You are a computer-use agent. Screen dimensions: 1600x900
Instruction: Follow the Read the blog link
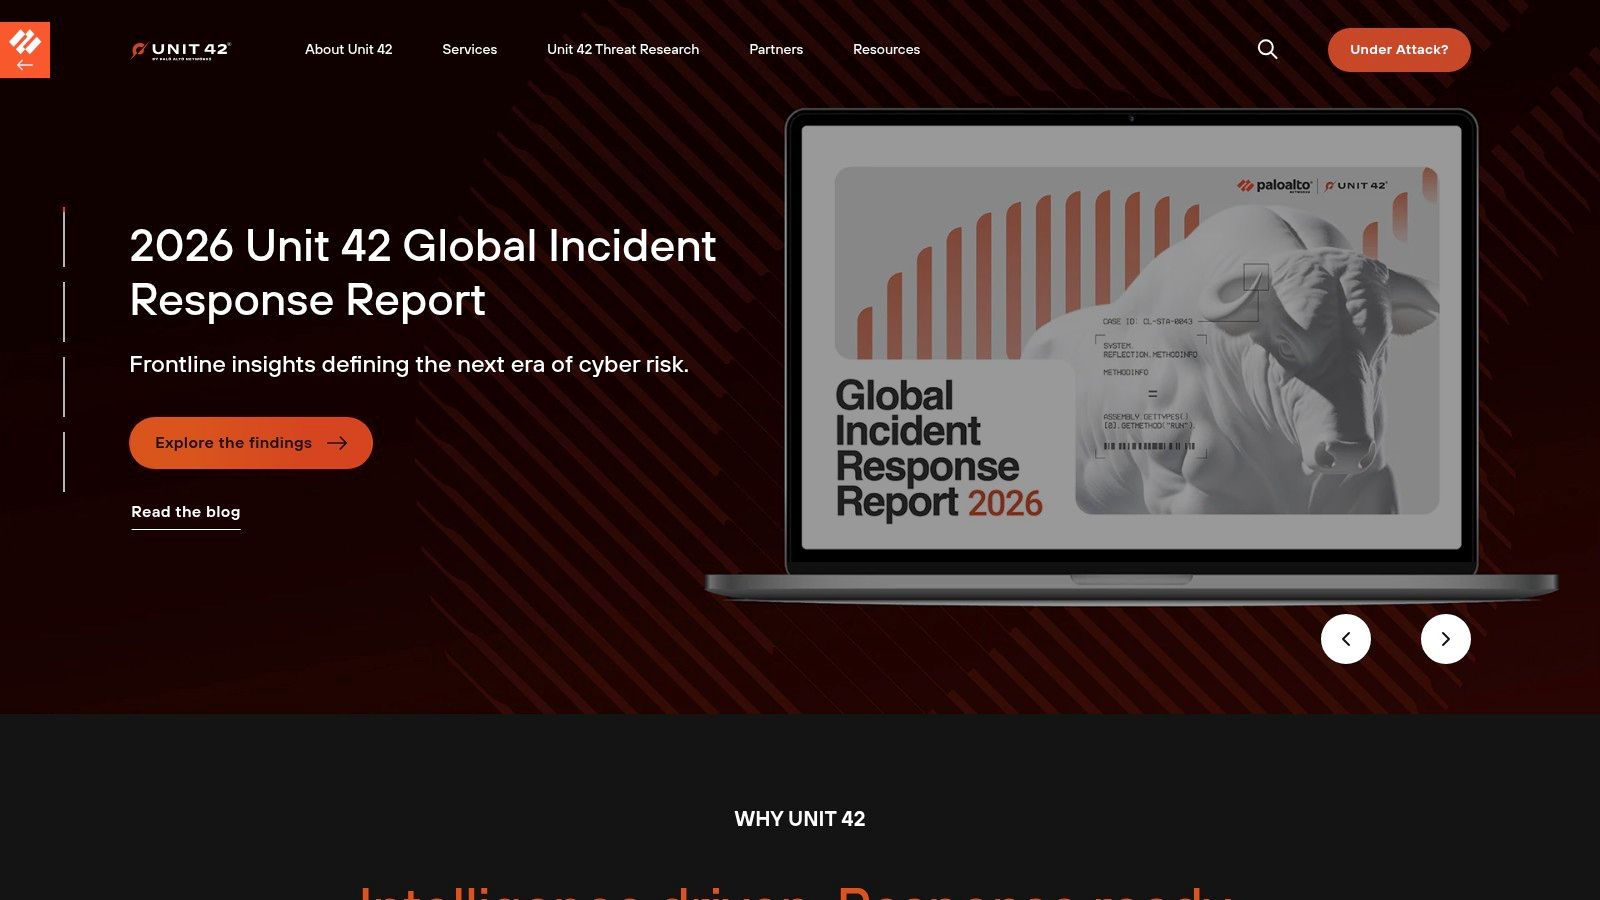(x=186, y=512)
